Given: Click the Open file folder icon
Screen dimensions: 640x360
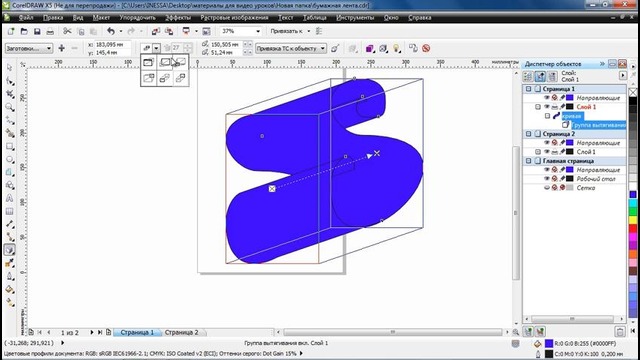Looking at the screenshot, I should pyautogui.click(x=24, y=31).
